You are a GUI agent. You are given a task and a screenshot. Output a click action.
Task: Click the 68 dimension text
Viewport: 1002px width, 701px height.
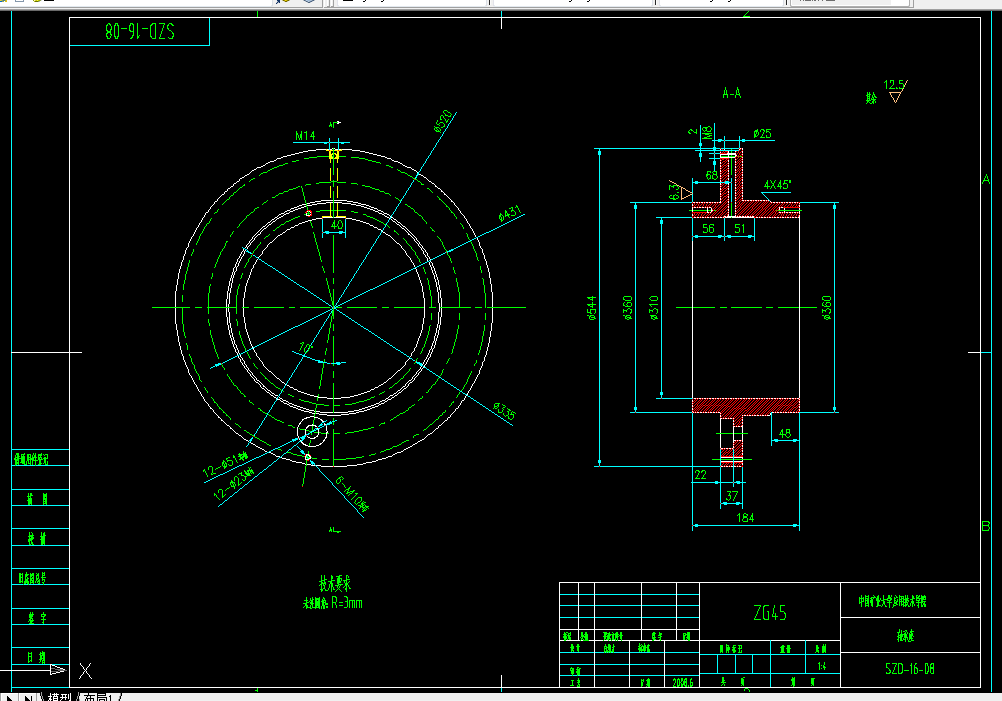click(x=712, y=175)
